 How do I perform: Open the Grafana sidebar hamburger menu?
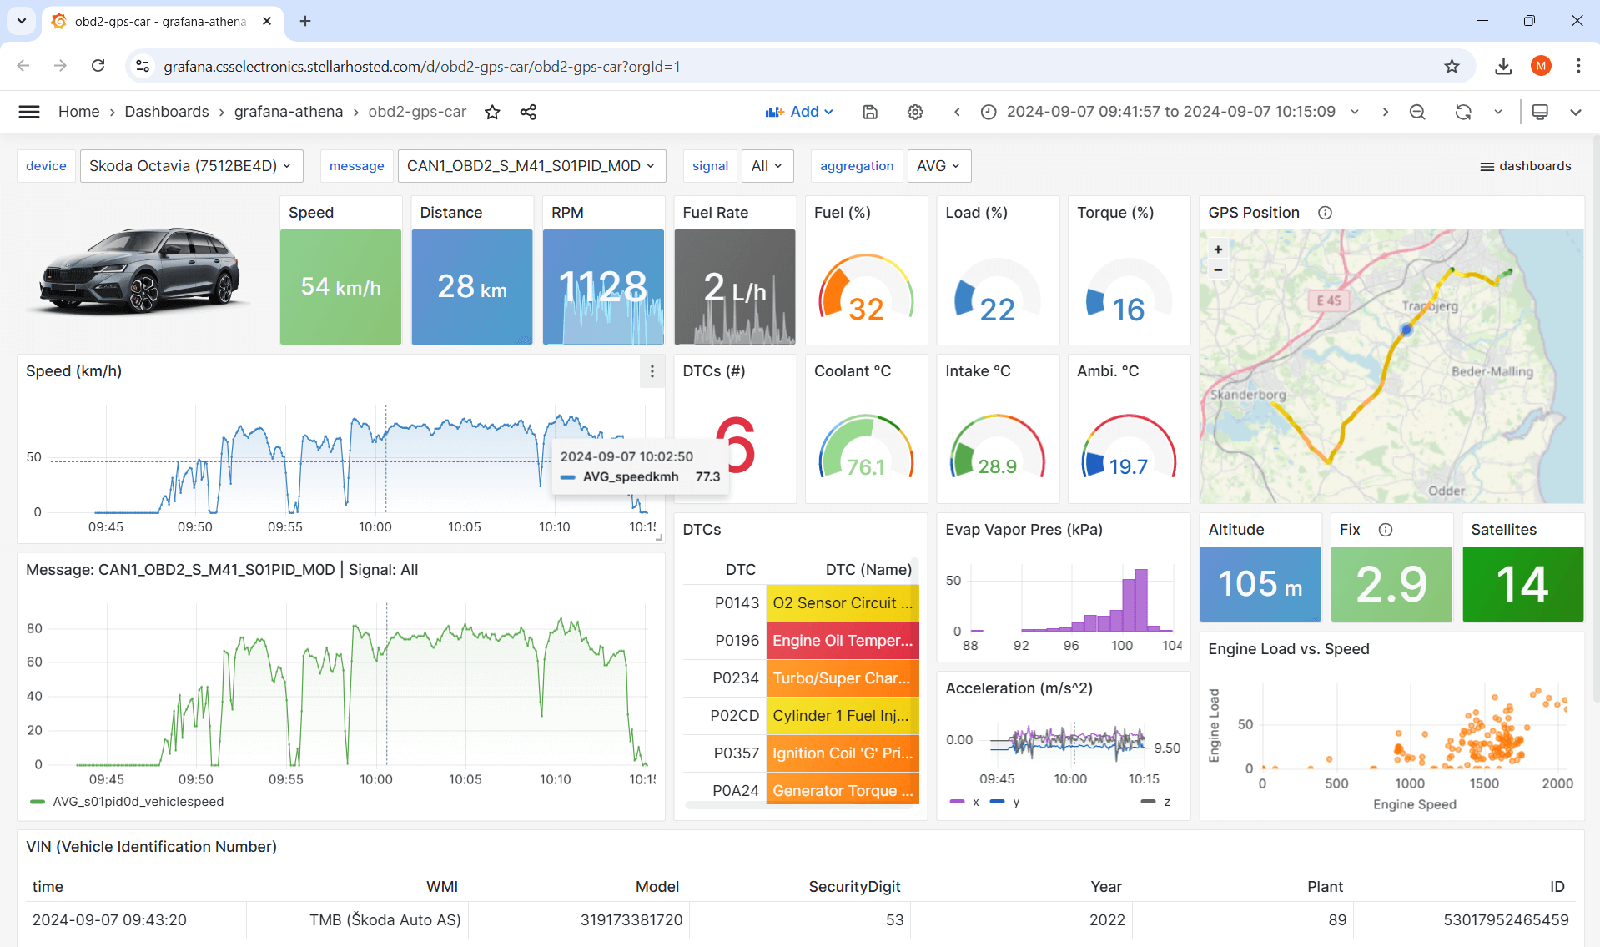coord(29,112)
